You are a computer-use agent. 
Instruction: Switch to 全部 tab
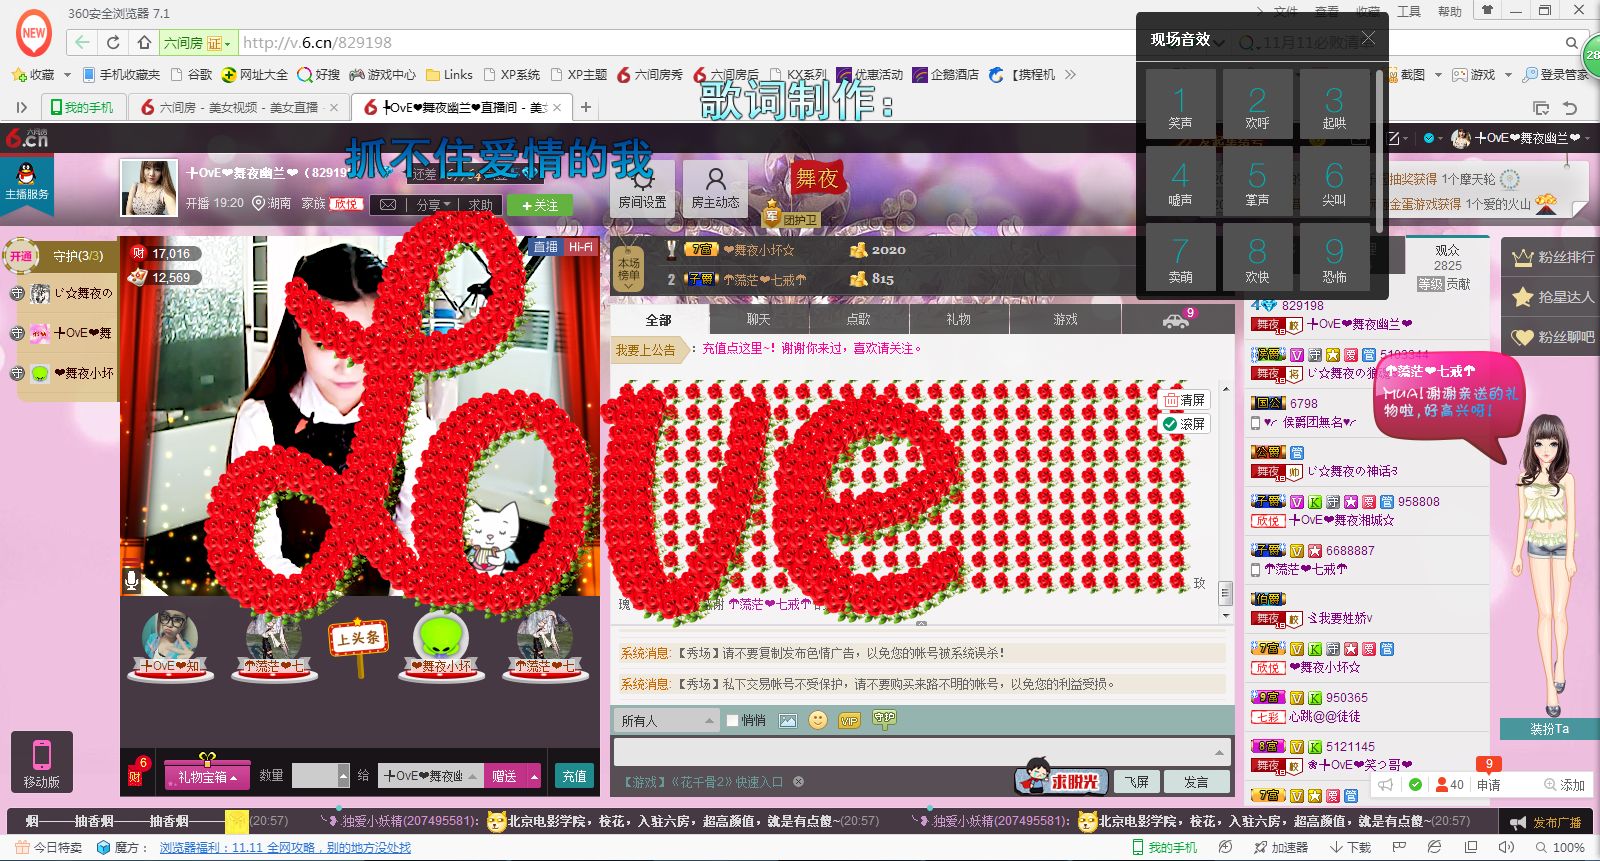click(659, 320)
